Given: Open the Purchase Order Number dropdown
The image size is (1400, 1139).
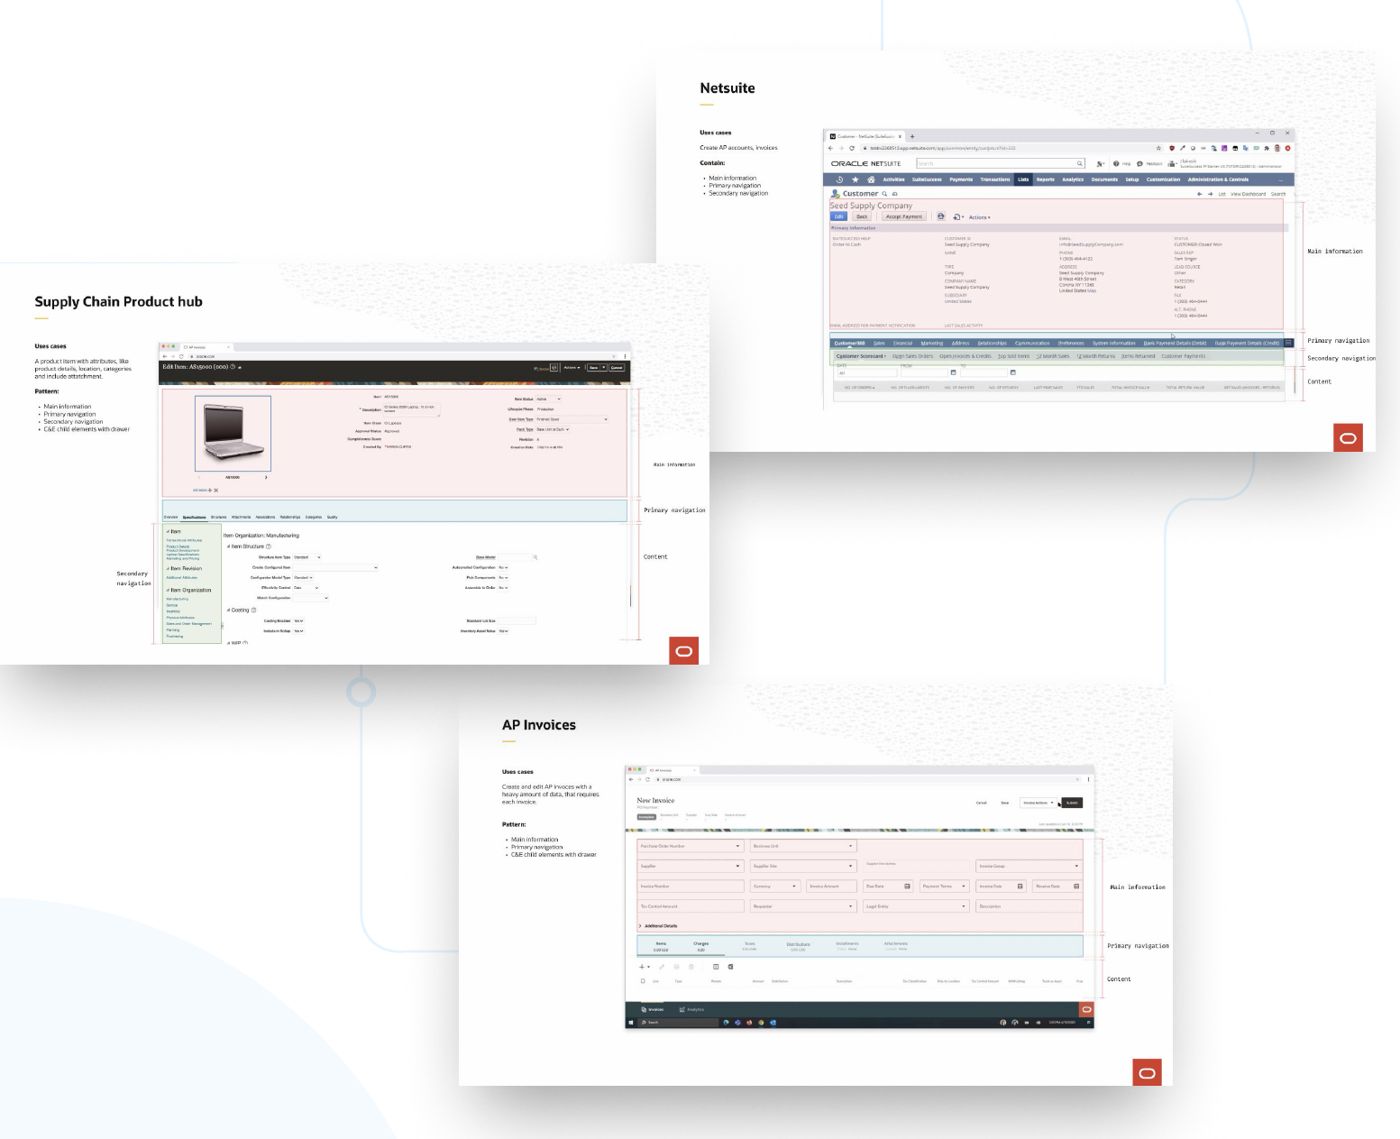Looking at the screenshot, I should coord(690,846).
